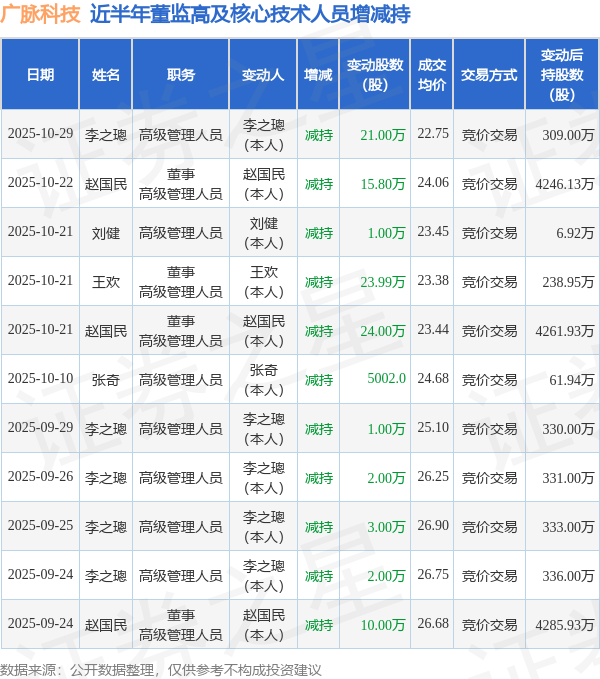Select the 成交均价 column header
Screen dimensions: 600x679
pyautogui.click(x=432, y=74)
